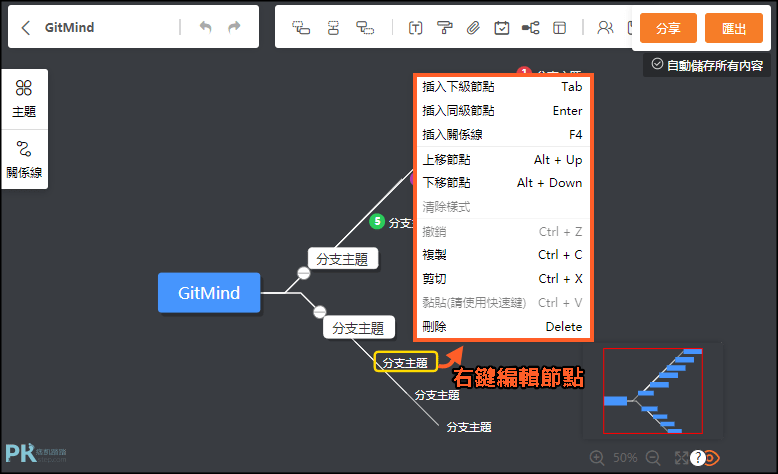Toggle the minimap eye icon
This screenshot has height=474, width=778.
713,458
